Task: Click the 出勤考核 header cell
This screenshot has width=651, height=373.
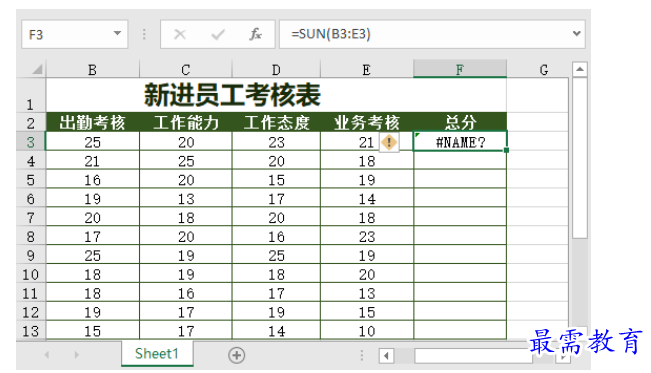Action: [93, 122]
